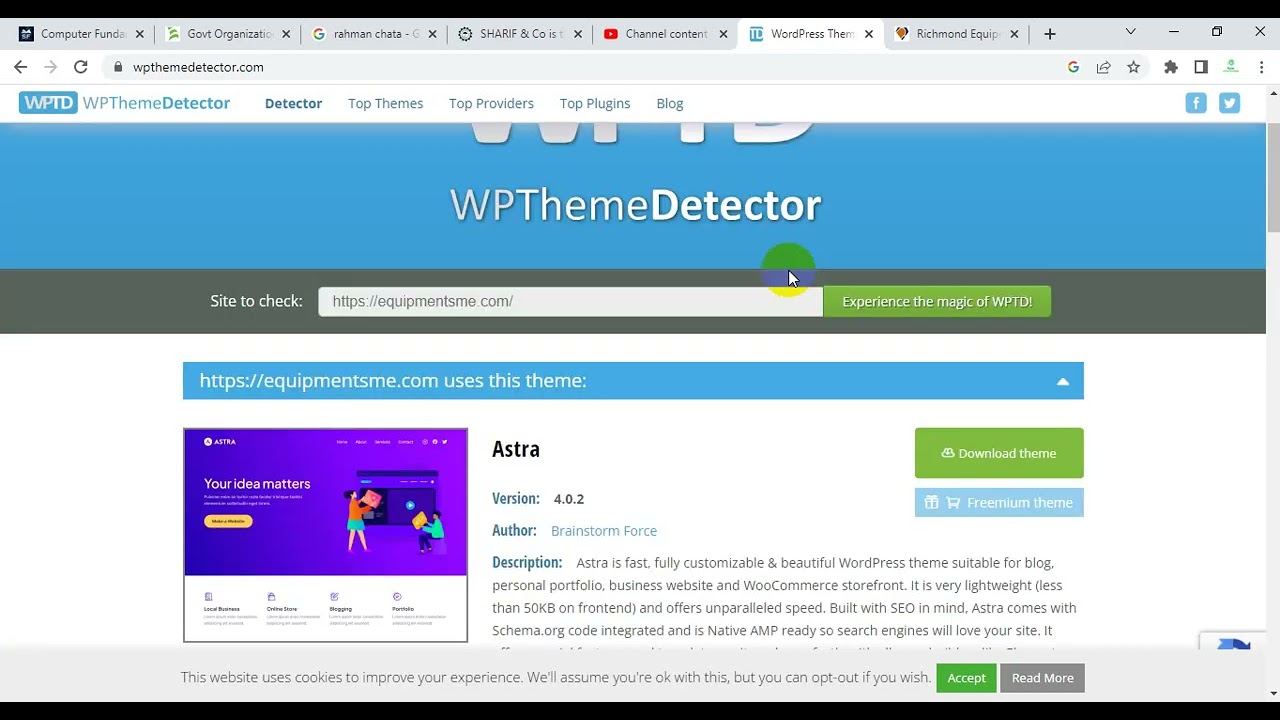Open tab search dropdown arrow
Viewport: 1280px width, 720px height.
pyautogui.click(x=1130, y=32)
